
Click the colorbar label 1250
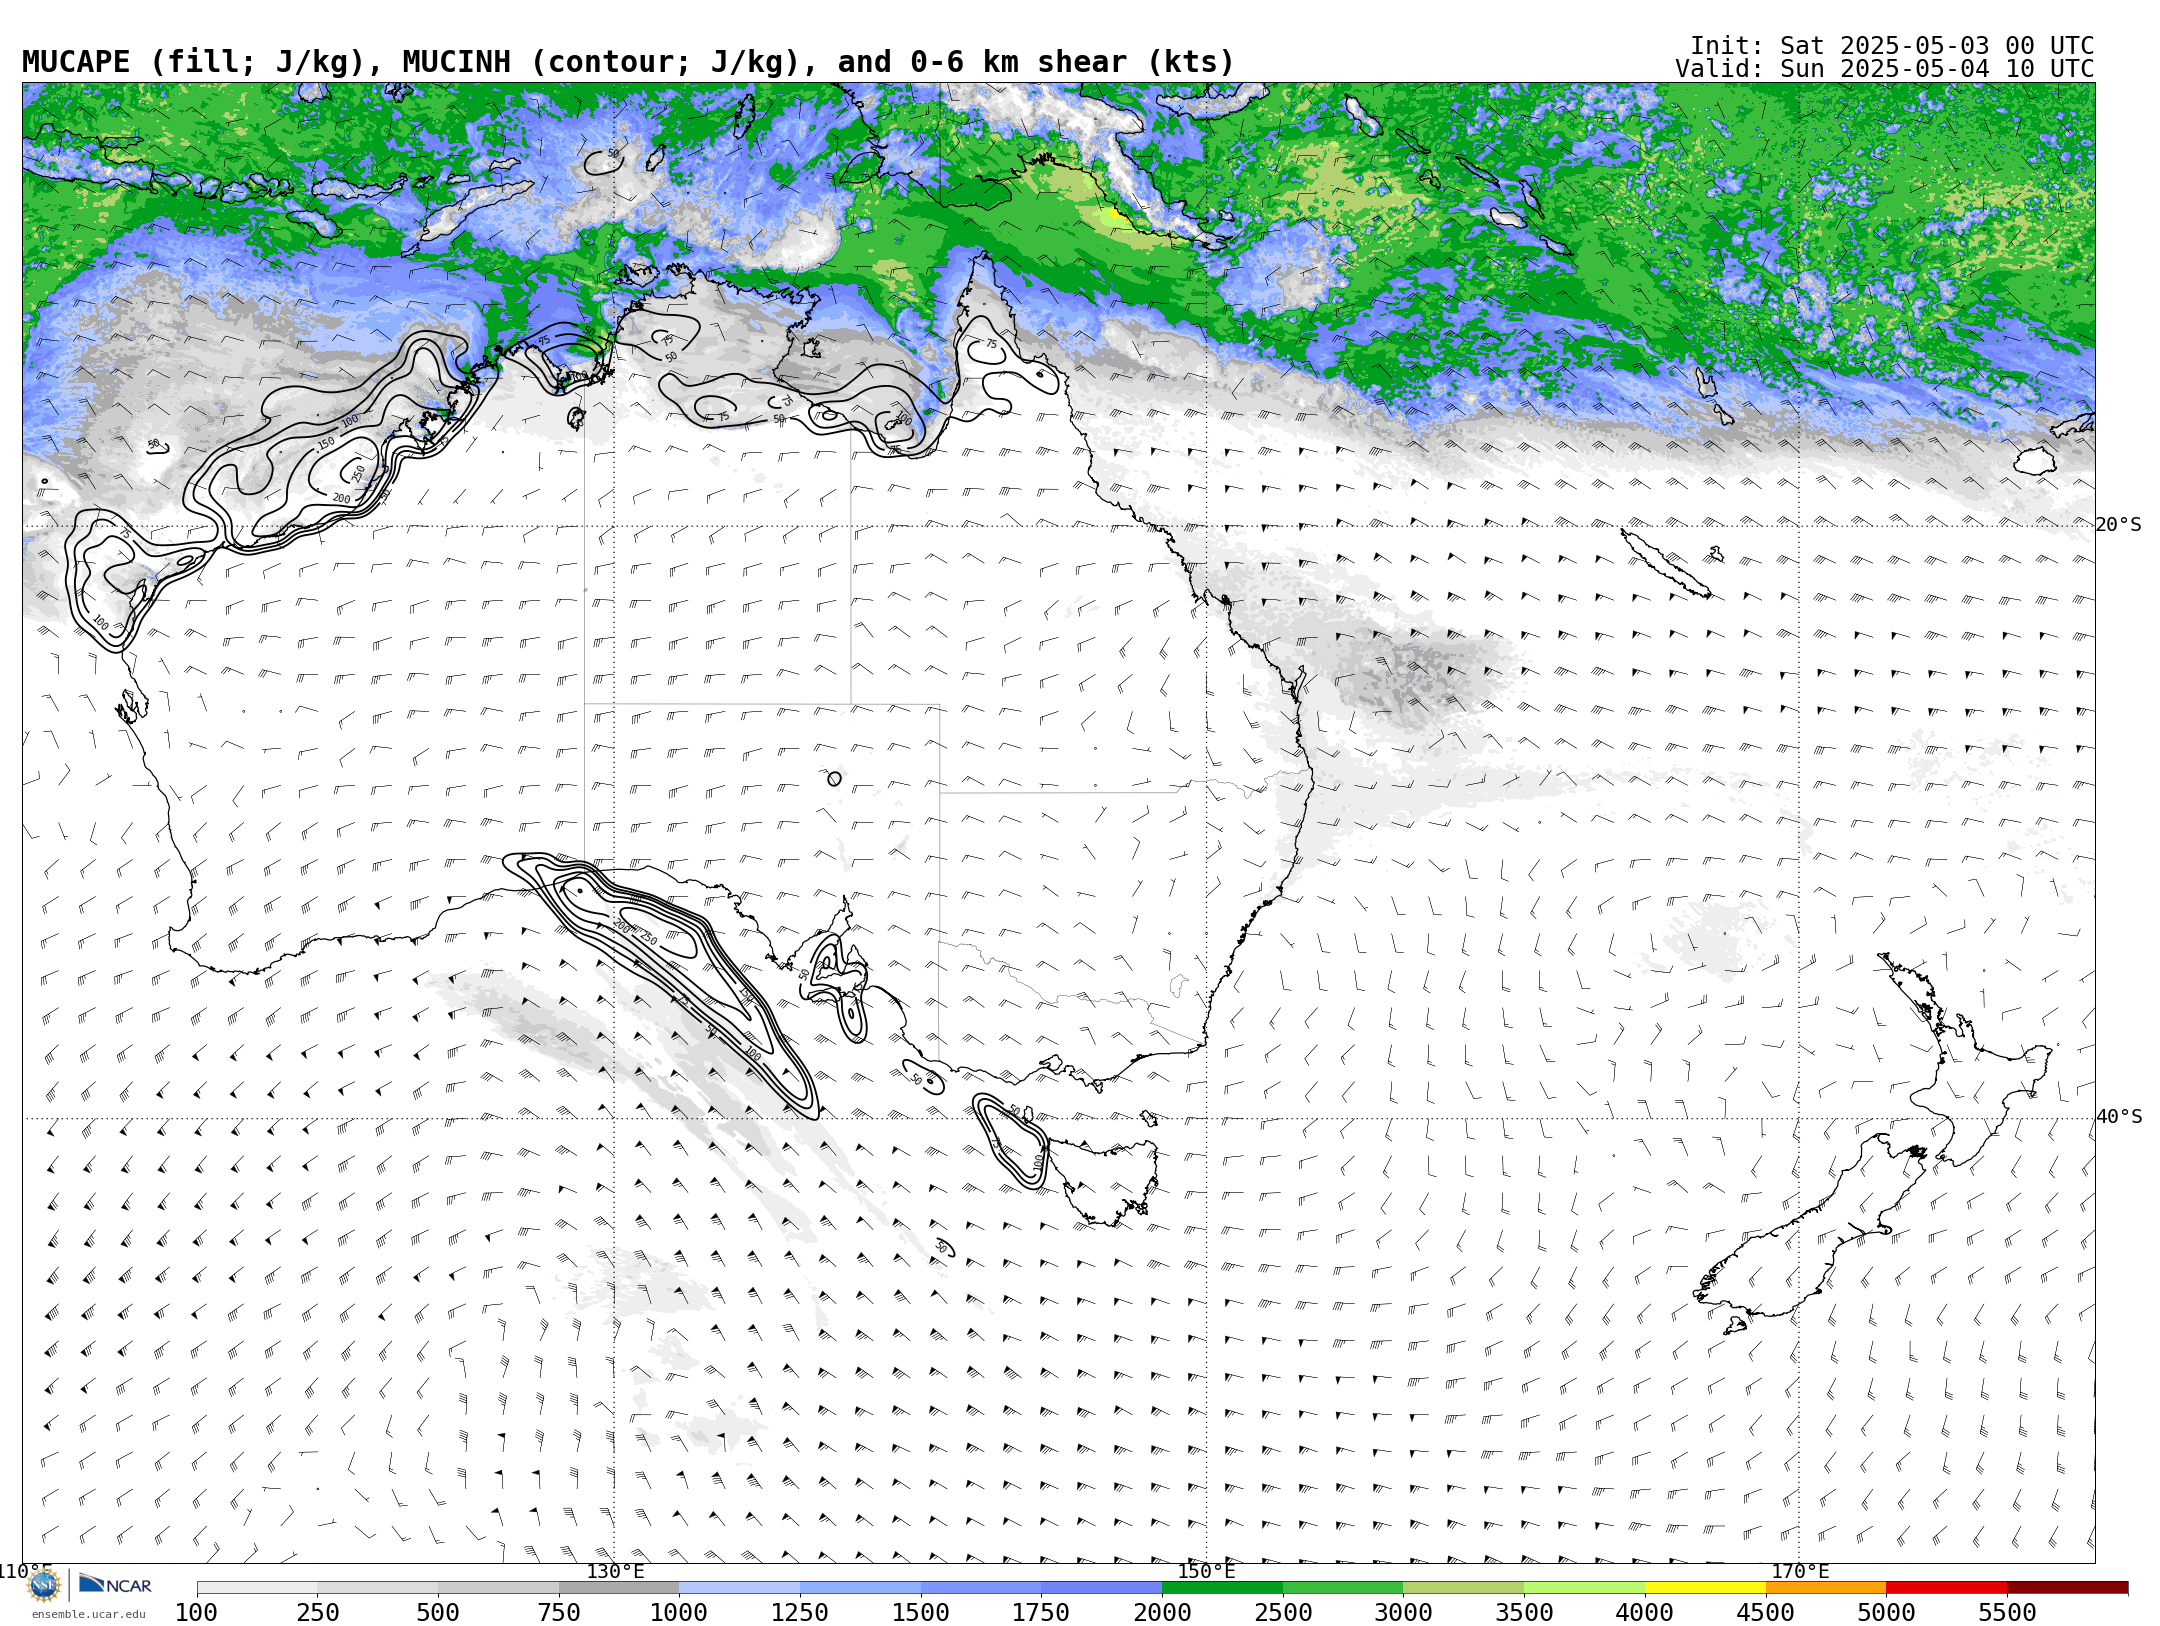click(x=800, y=1613)
